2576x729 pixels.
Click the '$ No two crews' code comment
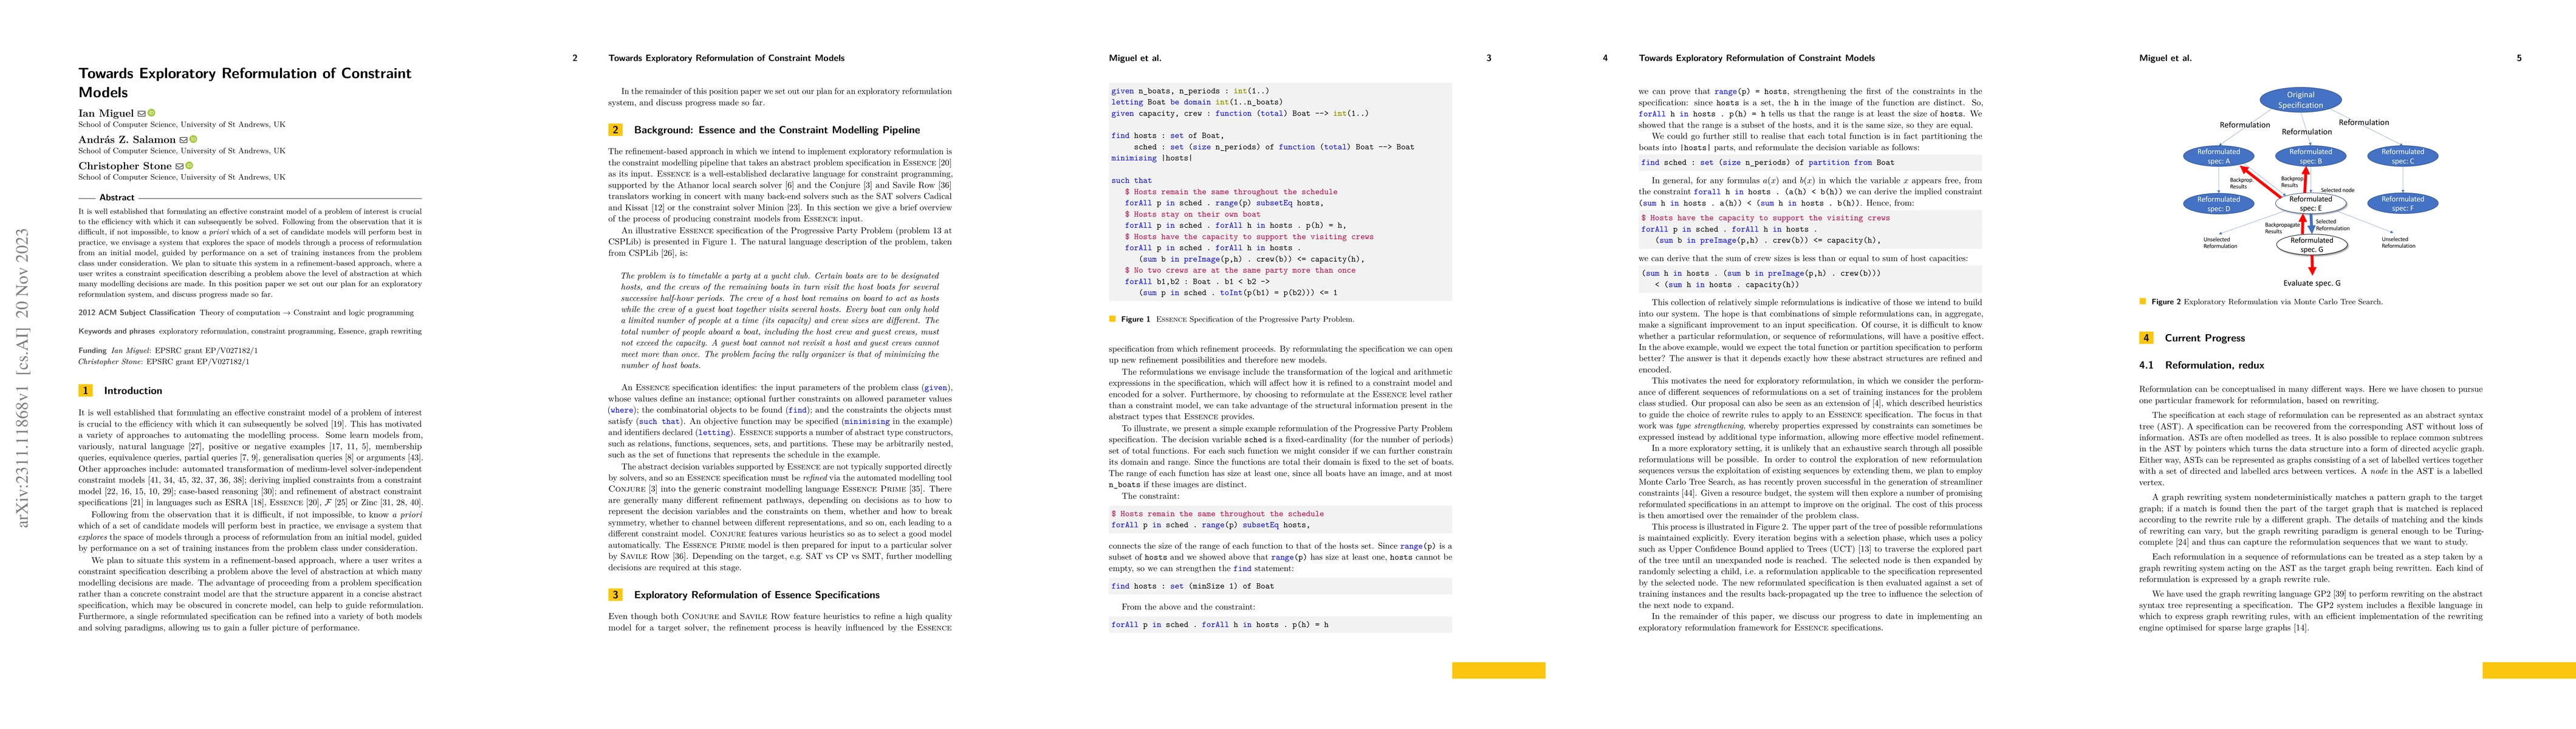(x=1240, y=270)
